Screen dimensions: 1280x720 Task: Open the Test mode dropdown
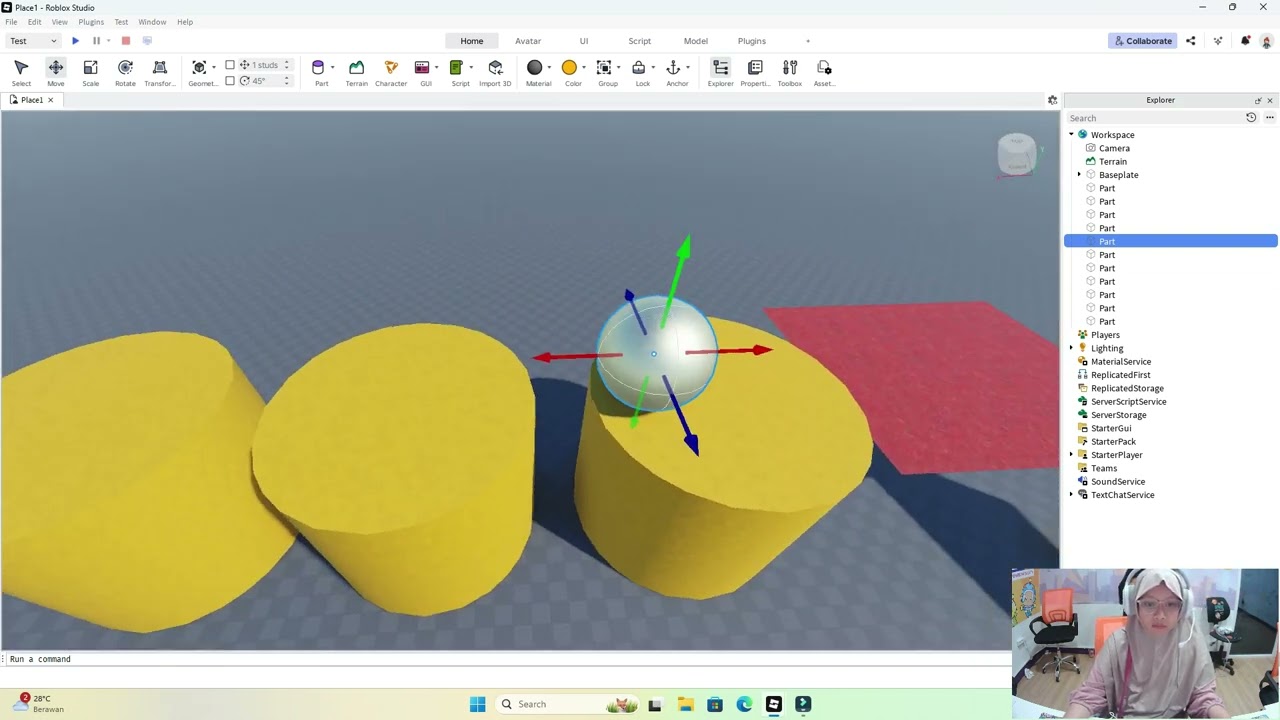(x=33, y=41)
